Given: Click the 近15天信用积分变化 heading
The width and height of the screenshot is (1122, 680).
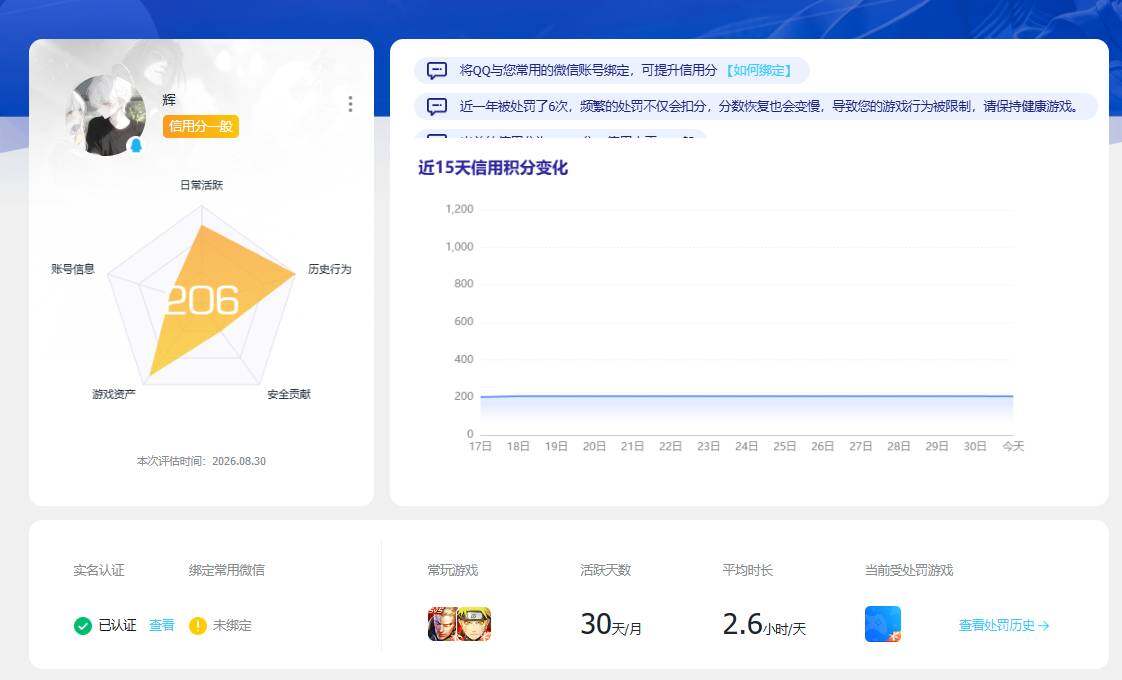Looking at the screenshot, I should tap(493, 168).
